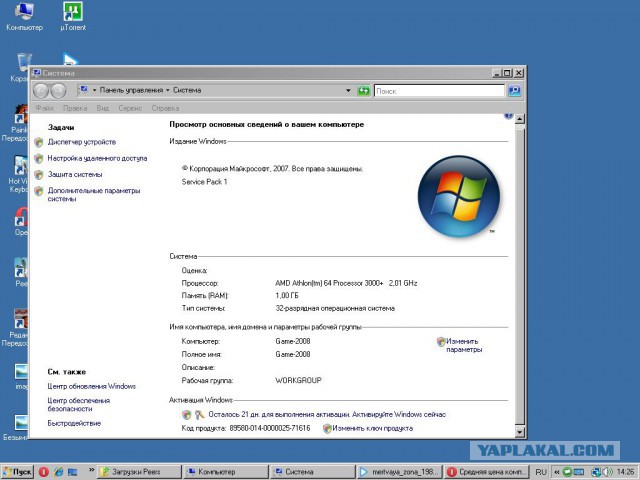Image resolution: width=640 pixels, height=480 pixels.
Task: Click the Пуск start button
Action: pos(17,472)
